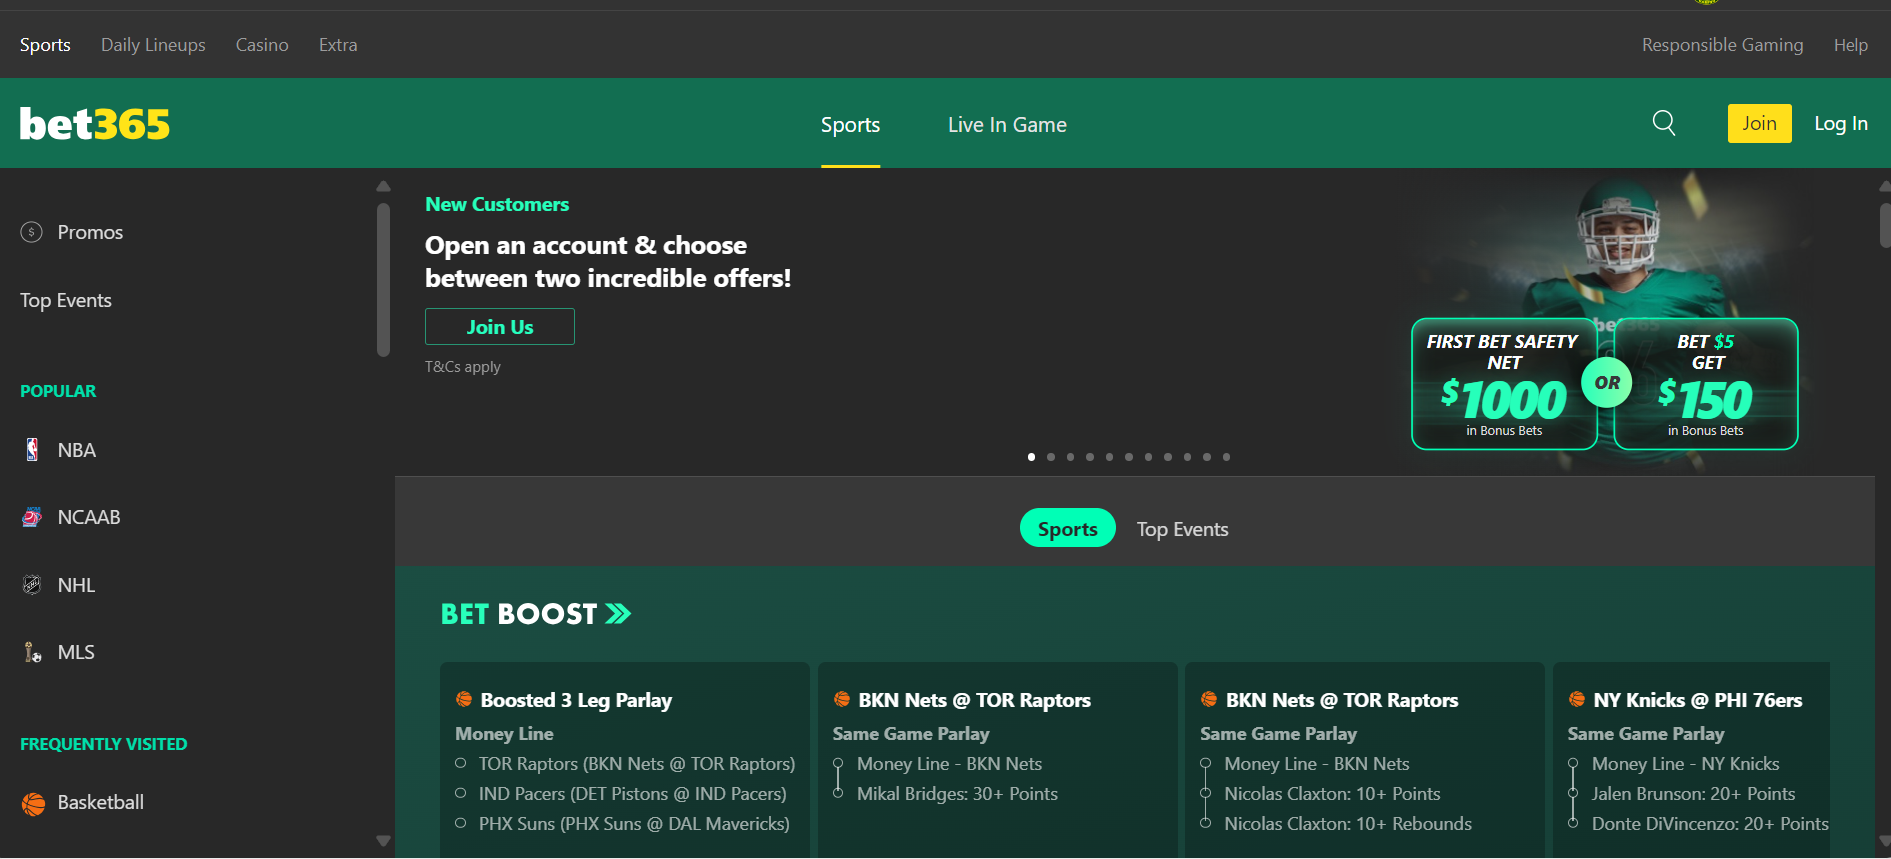The height and width of the screenshot is (859, 1891).
Task: Expand Bet Boost using the double chevron
Action: point(619,614)
